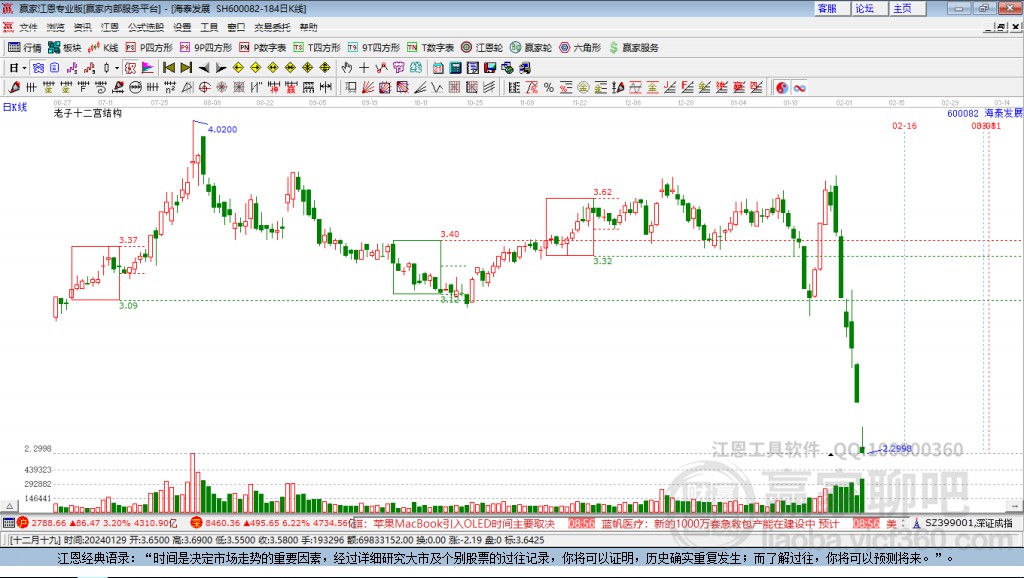Screen dimensions: 1024x578
Task: Open the calendar icon with 21
Action: tap(438, 68)
